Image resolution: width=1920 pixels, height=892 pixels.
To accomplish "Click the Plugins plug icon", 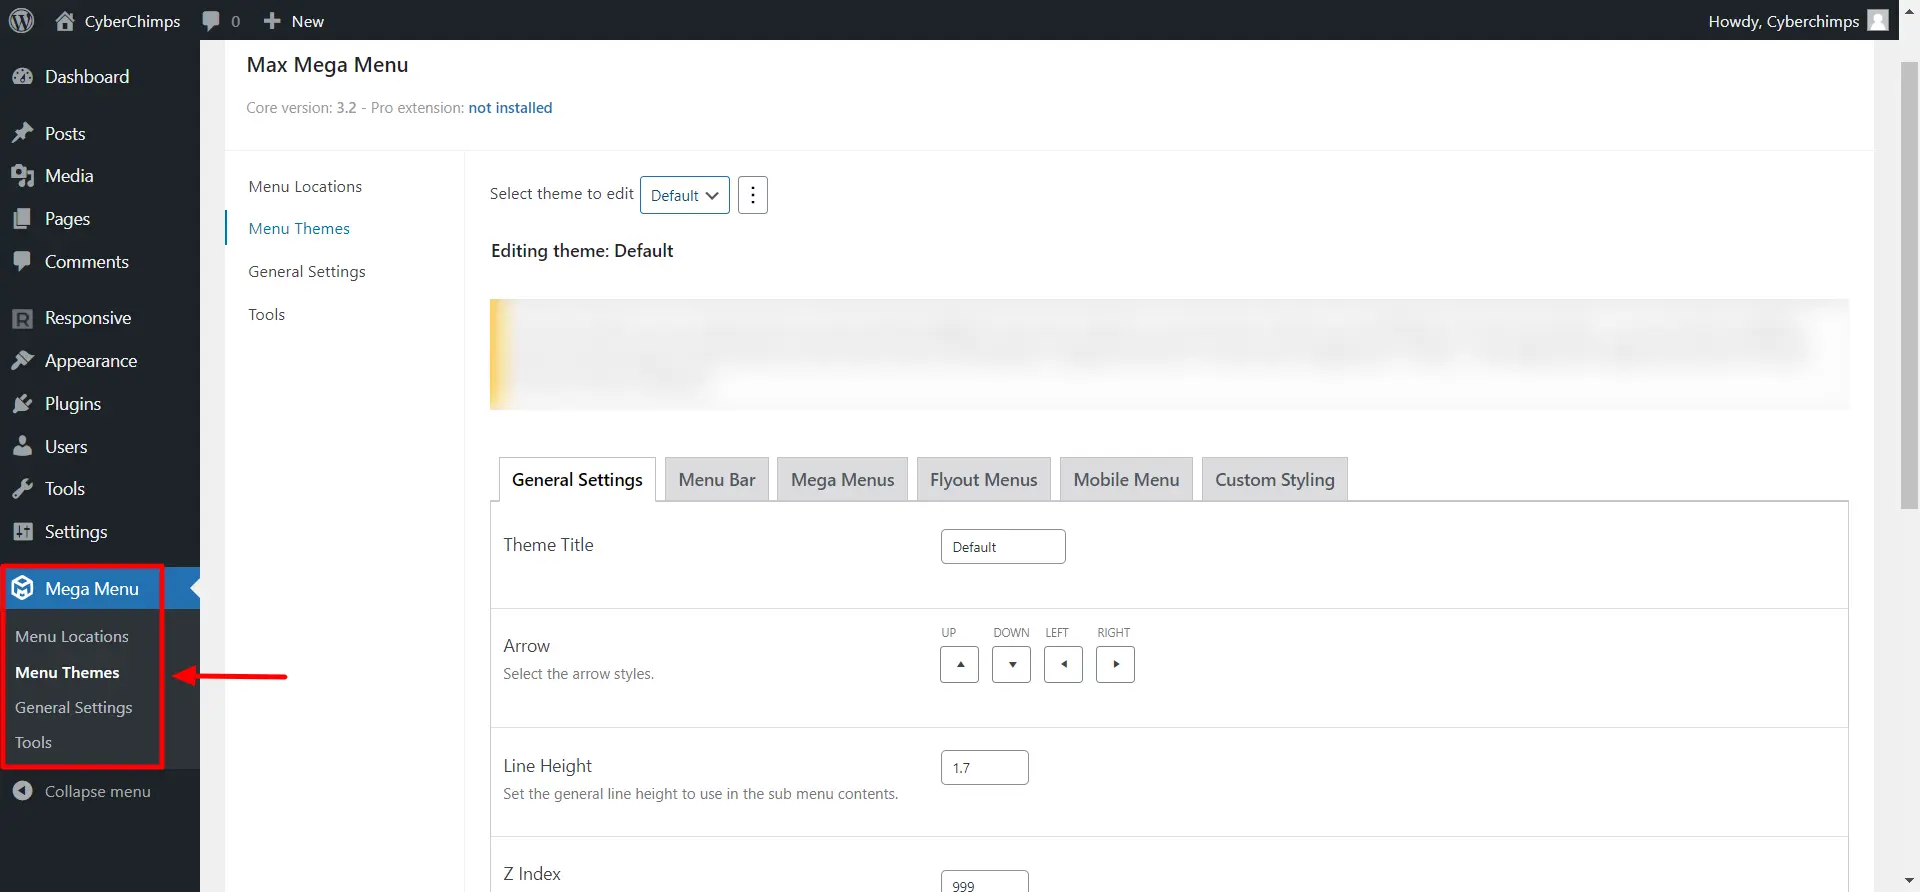I will click(x=22, y=404).
